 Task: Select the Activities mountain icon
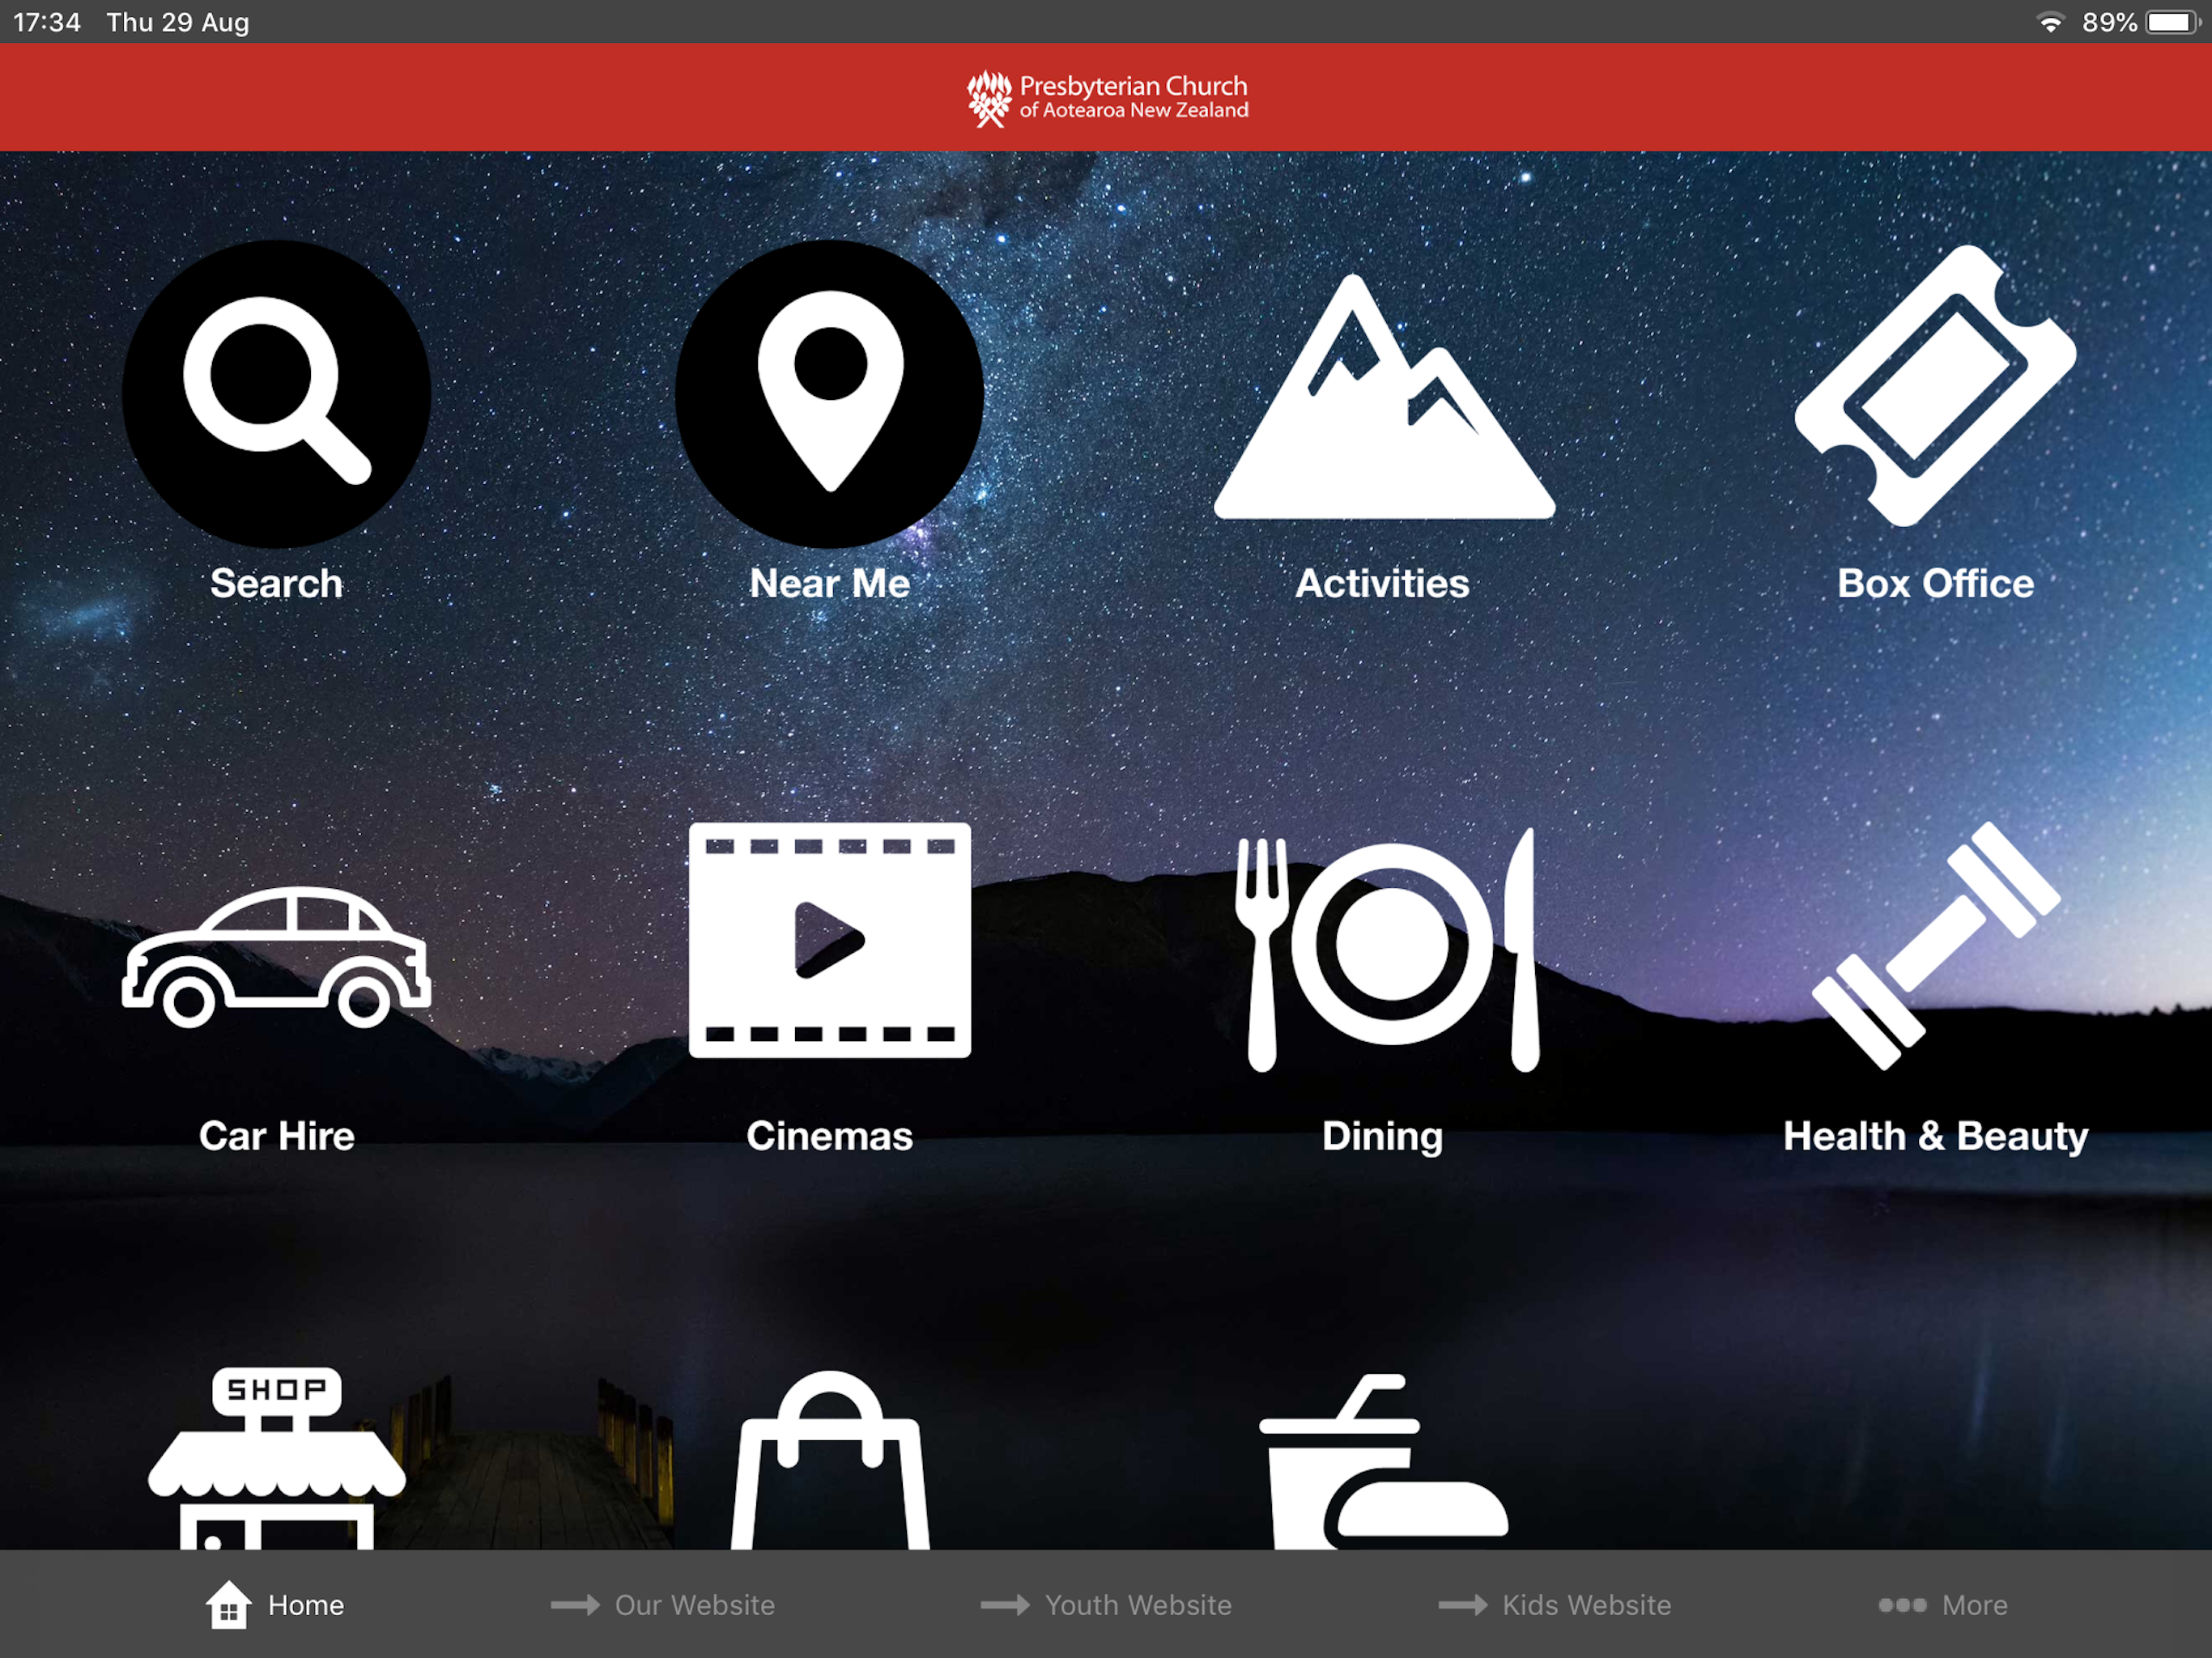tap(1384, 397)
